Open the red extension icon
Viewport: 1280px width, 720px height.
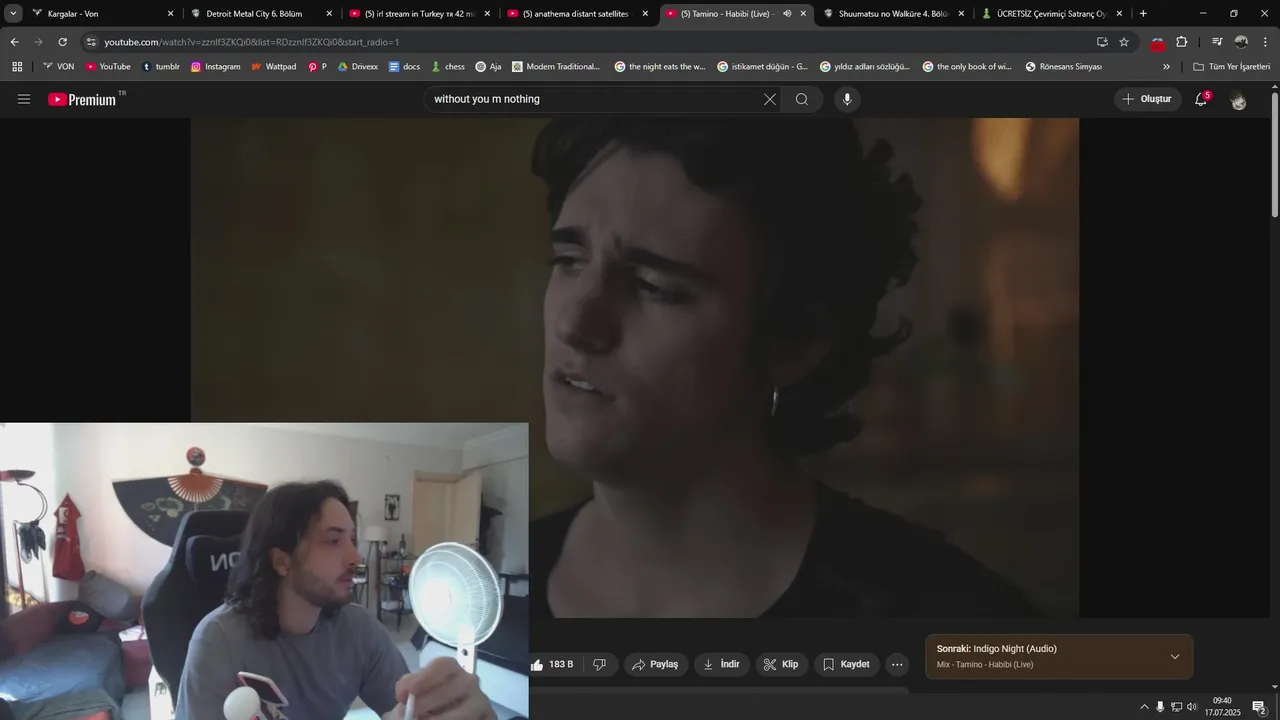tap(1158, 43)
